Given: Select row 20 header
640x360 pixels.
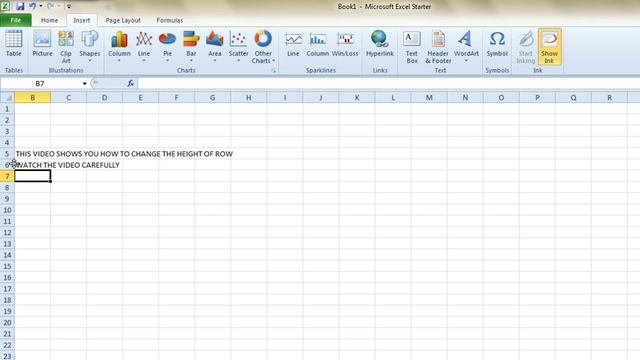Looking at the screenshot, I should coord(7,322).
